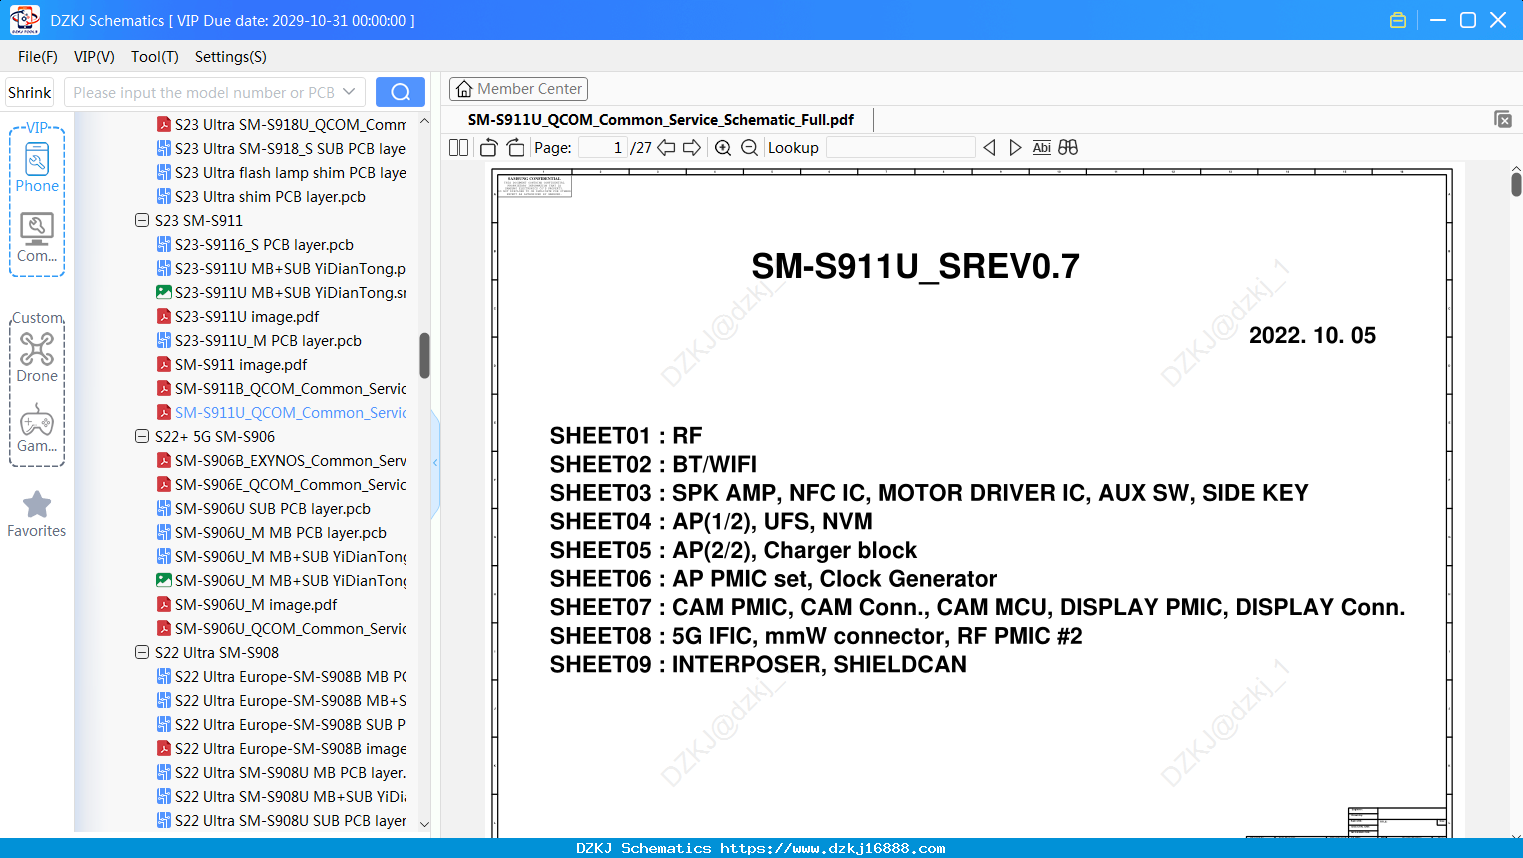The image size is (1523, 858).
Task: Click the yellow briefcase icon in title bar
Action: click(1398, 20)
